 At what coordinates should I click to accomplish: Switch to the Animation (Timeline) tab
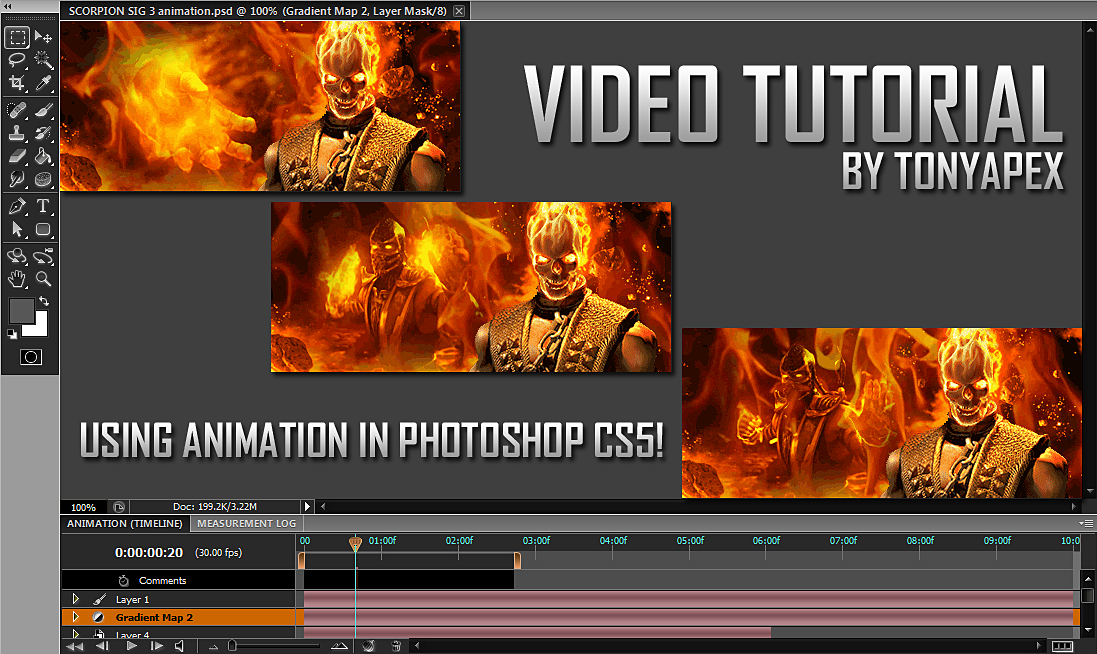[125, 524]
